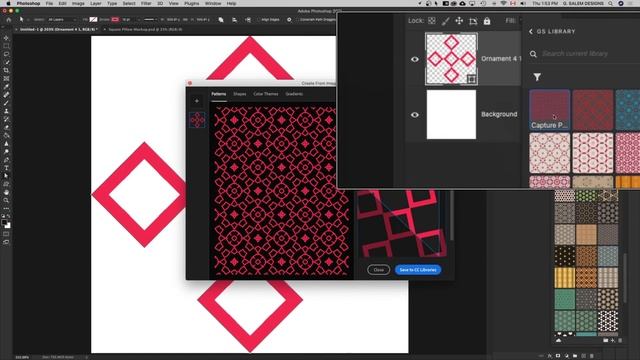Select the Capture P... pattern in library
The width and height of the screenshot is (640, 360).
click(x=550, y=110)
